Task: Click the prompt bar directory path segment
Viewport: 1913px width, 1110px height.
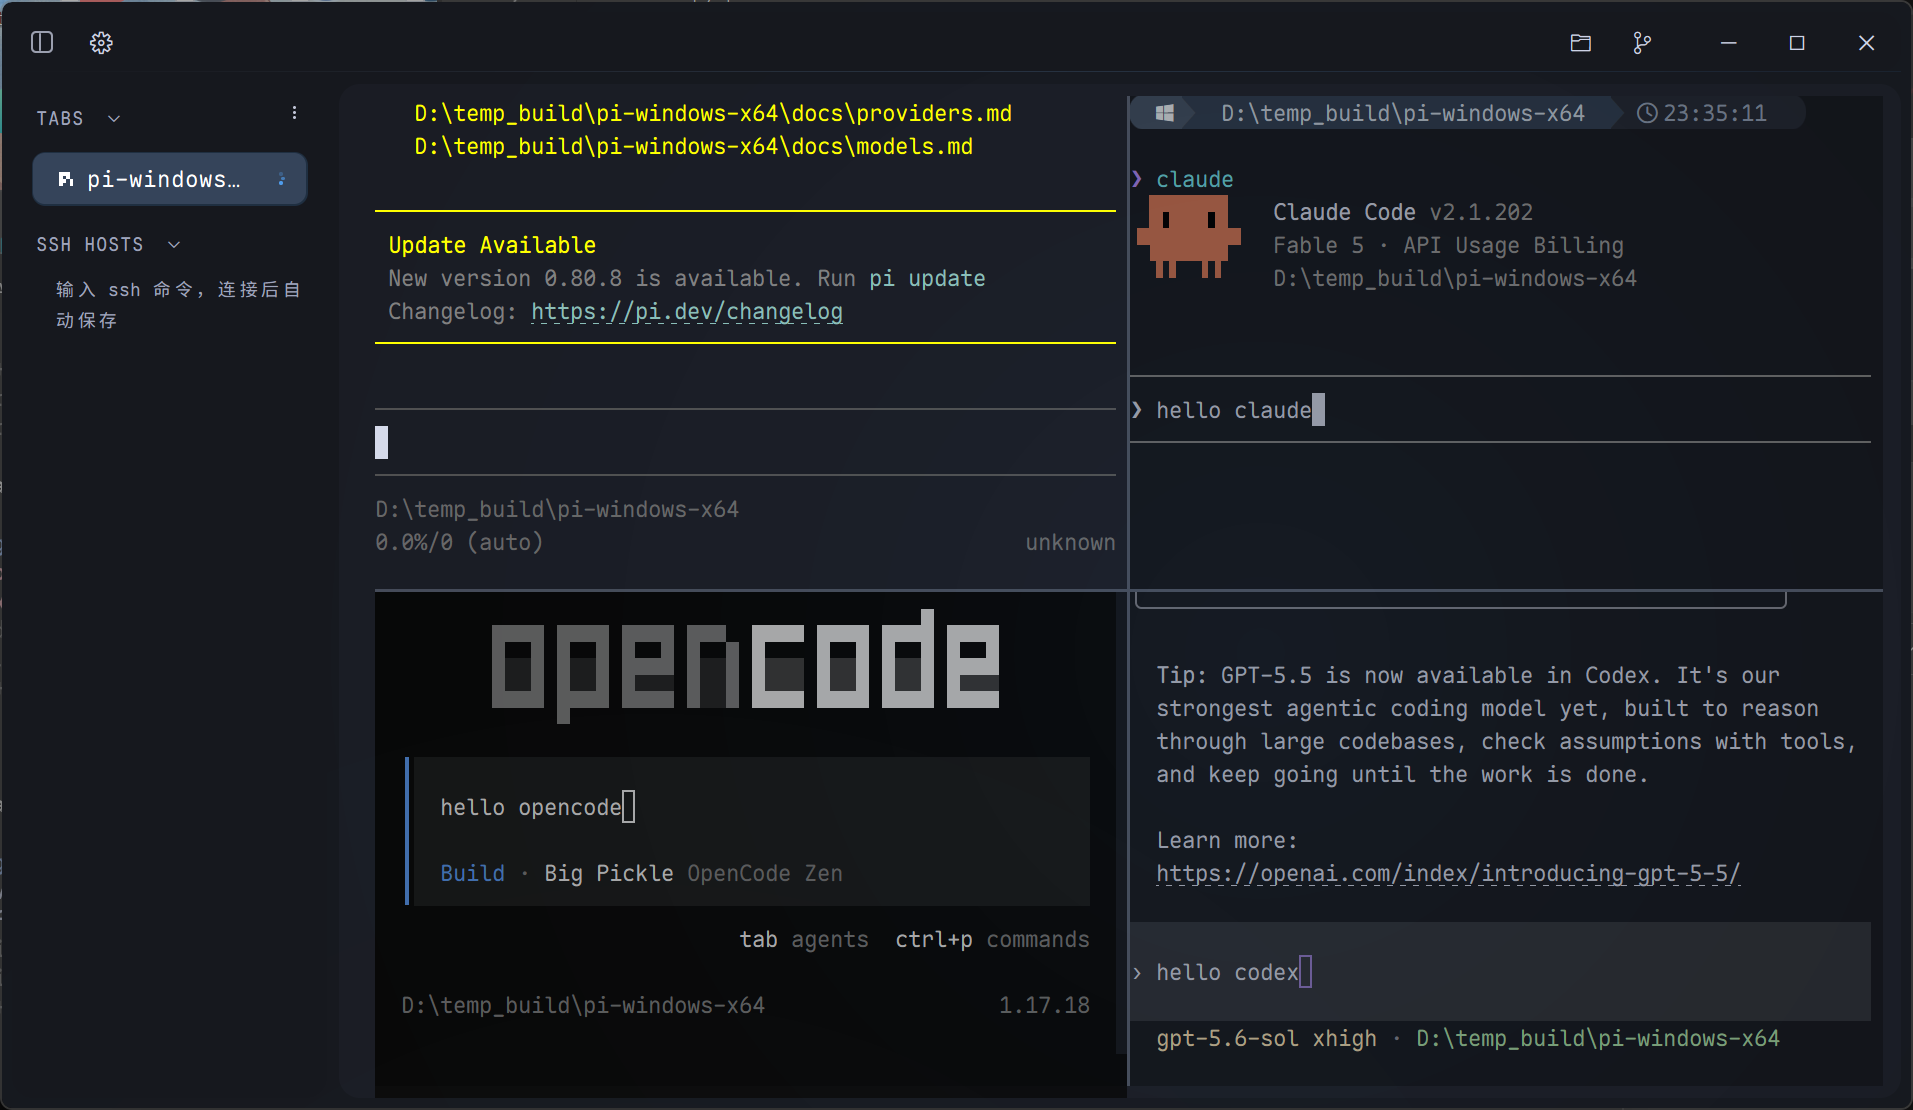Action: pos(1403,113)
